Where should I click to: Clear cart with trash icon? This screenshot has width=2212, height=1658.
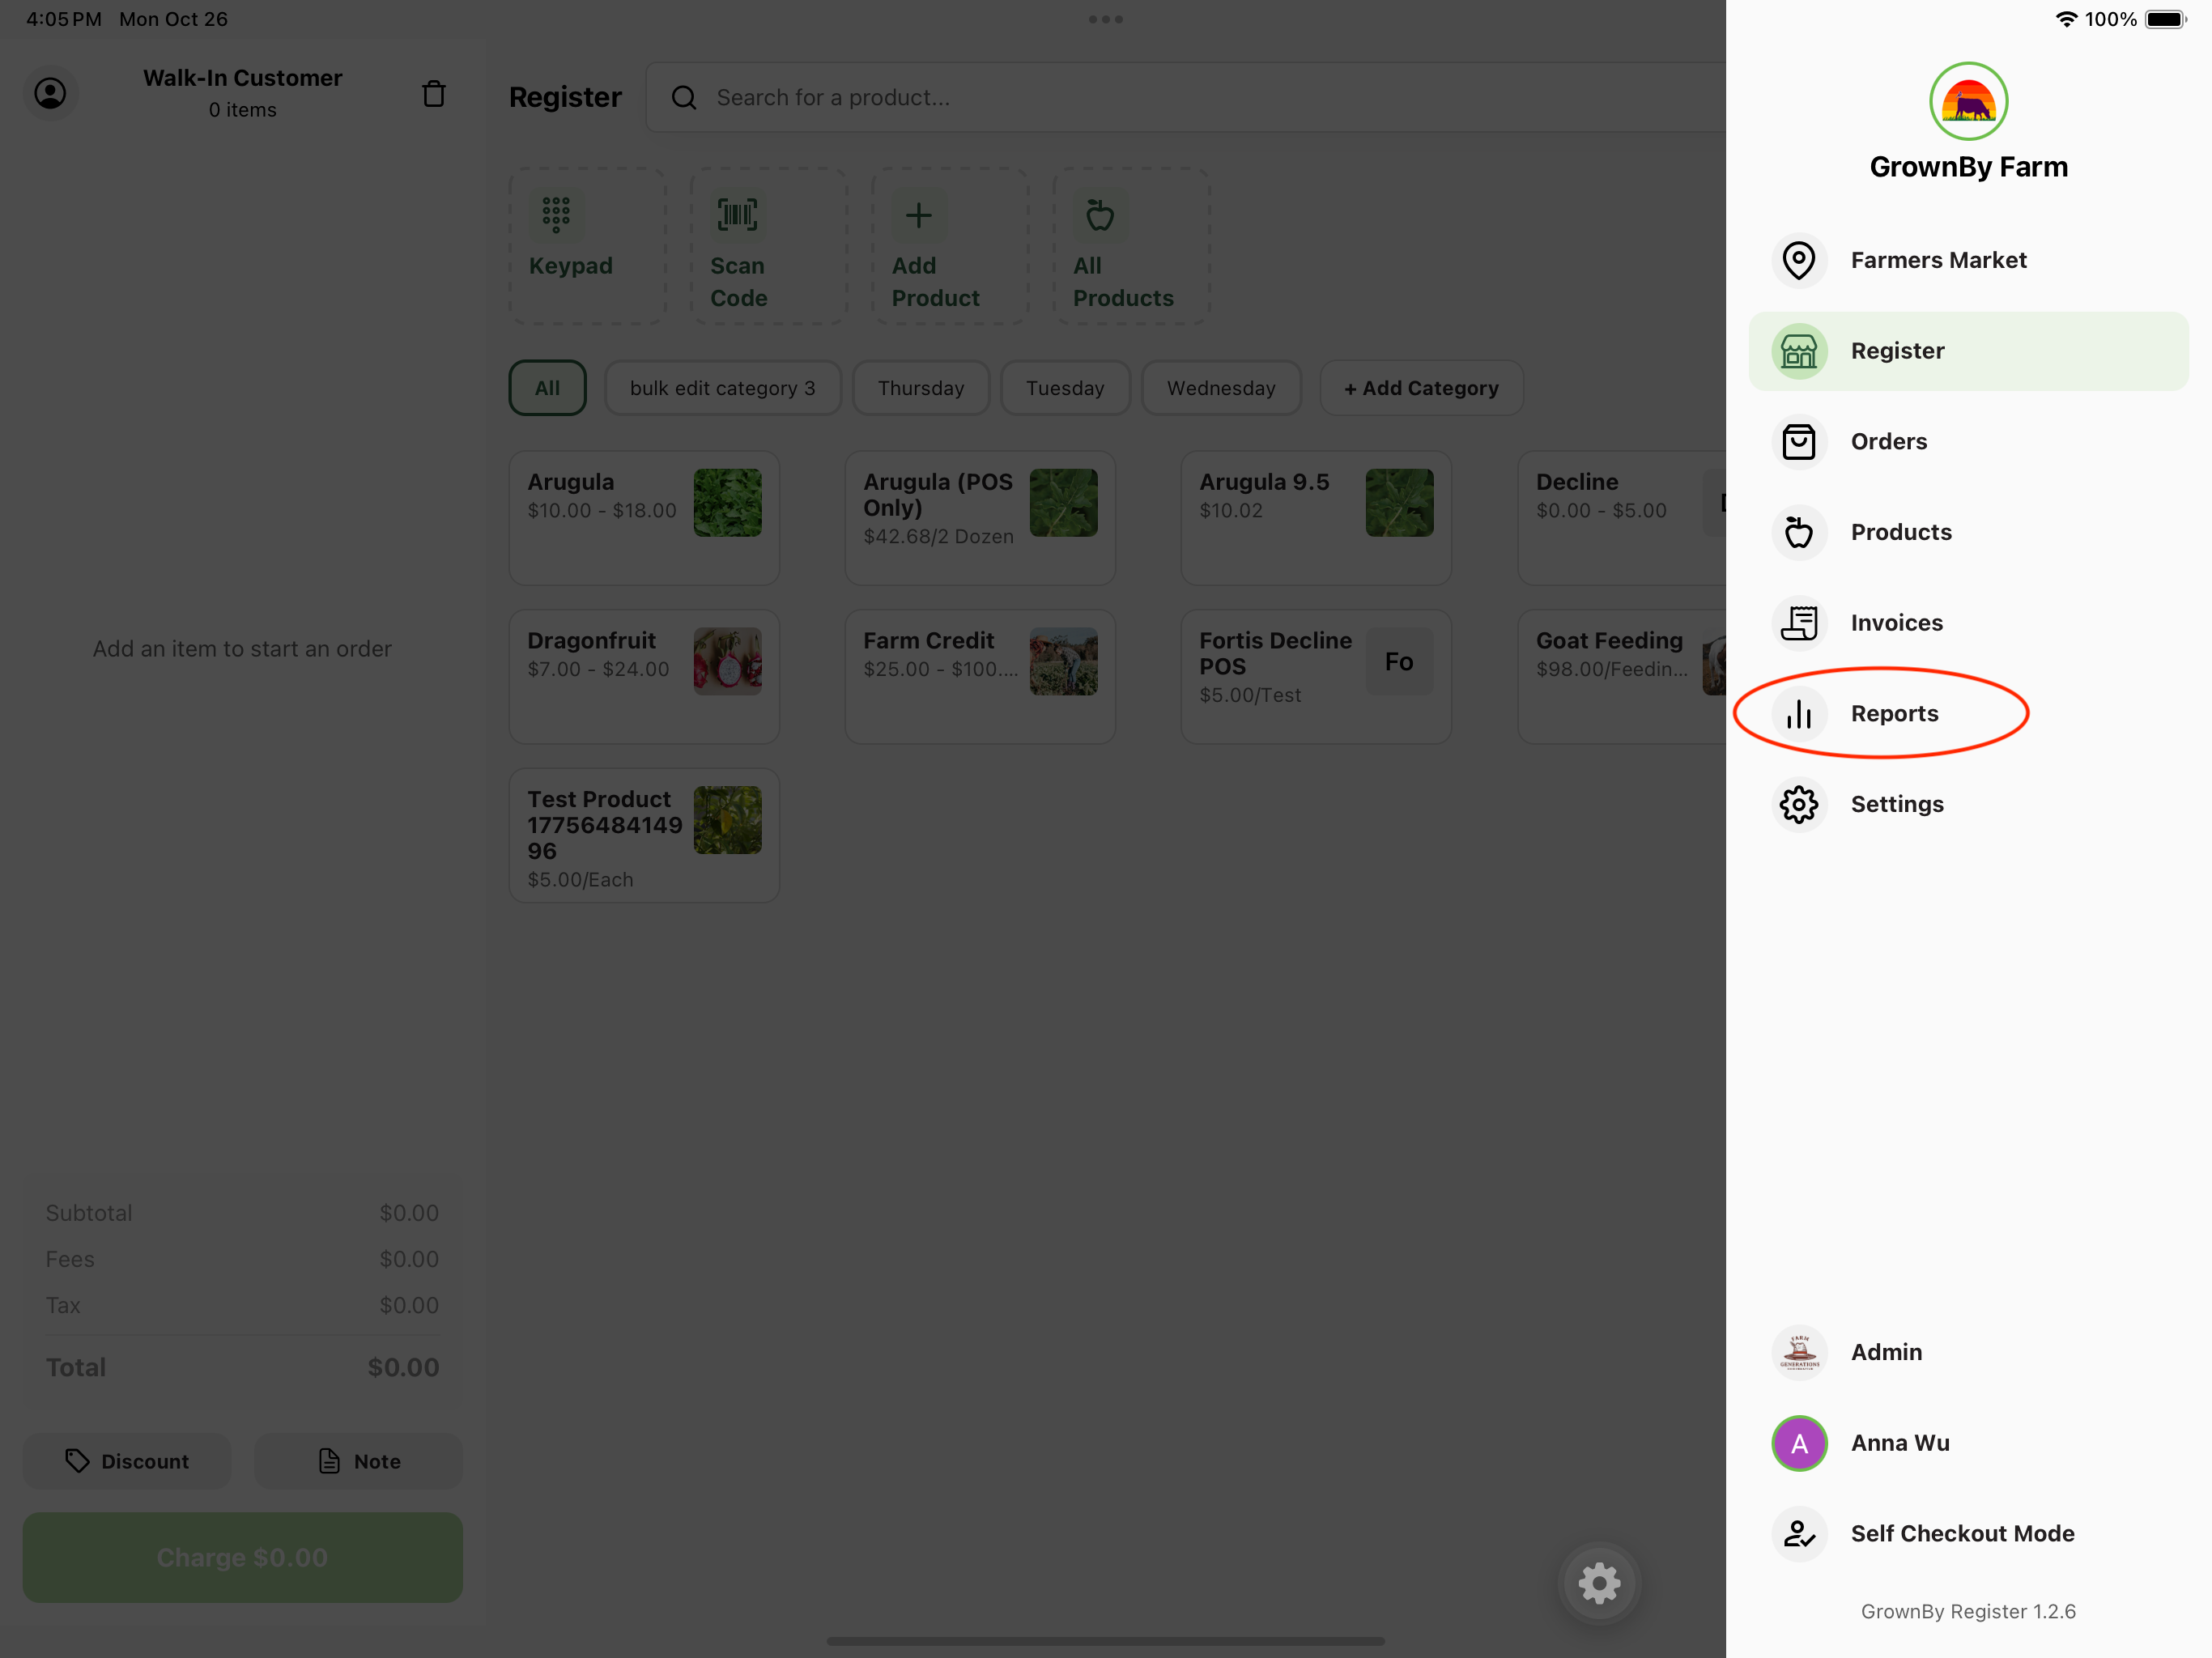point(433,93)
